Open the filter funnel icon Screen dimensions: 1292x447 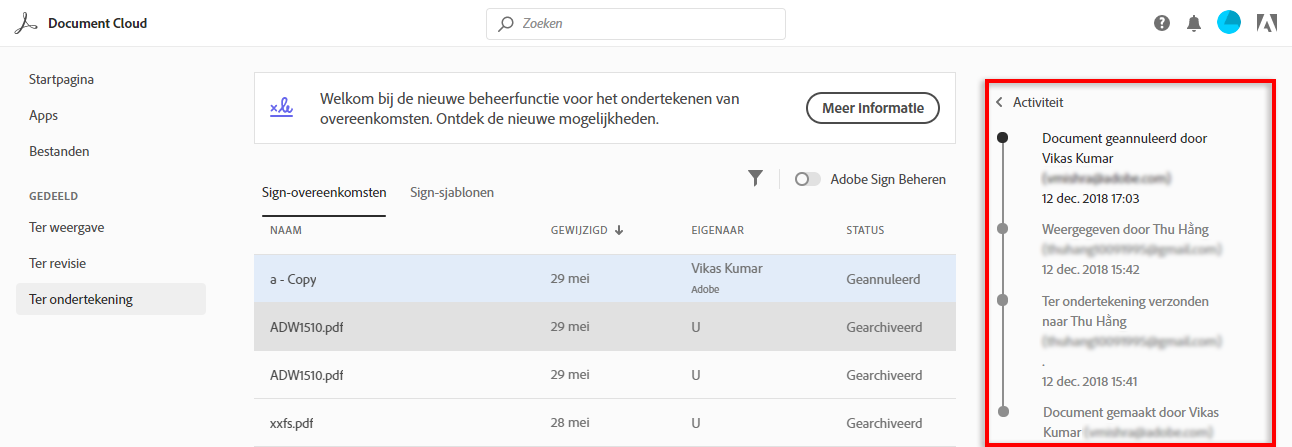click(755, 178)
